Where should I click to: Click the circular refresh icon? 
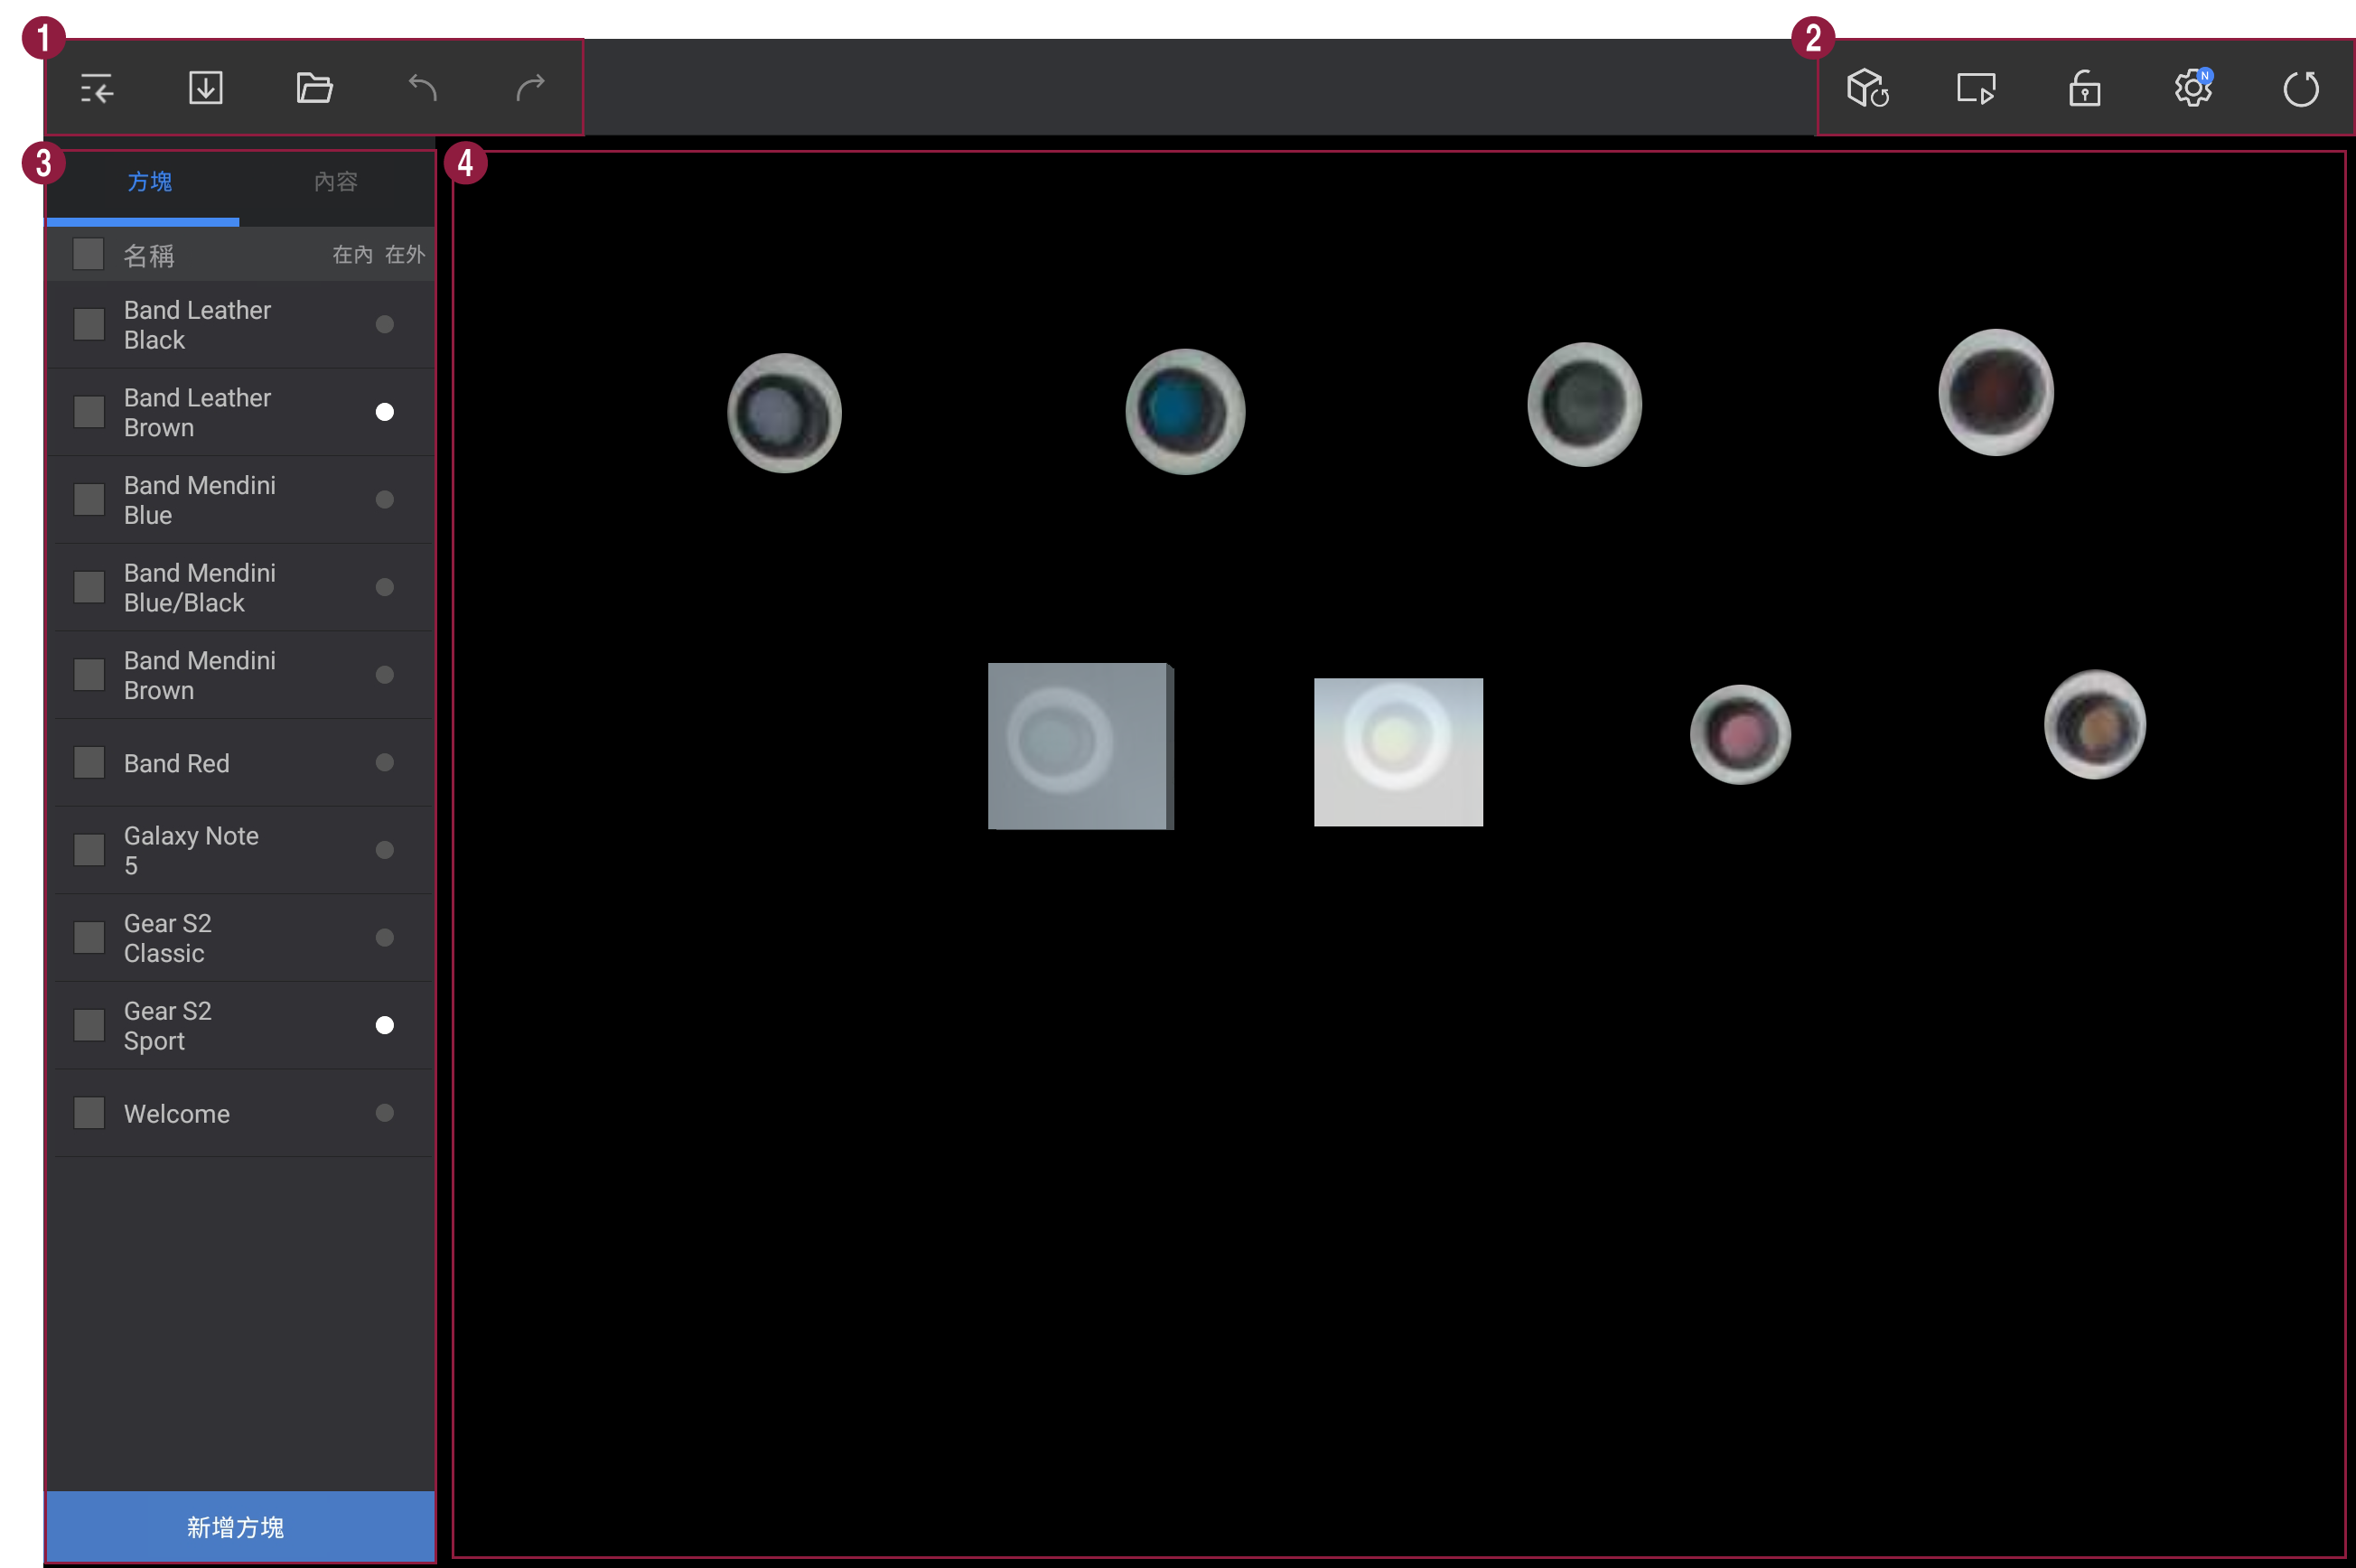coord(2301,88)
